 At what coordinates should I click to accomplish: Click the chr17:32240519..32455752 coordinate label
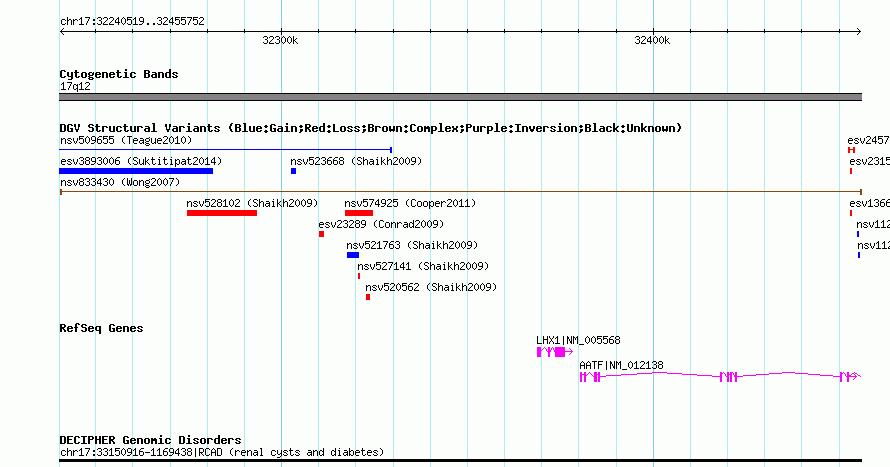click(132, 22)
